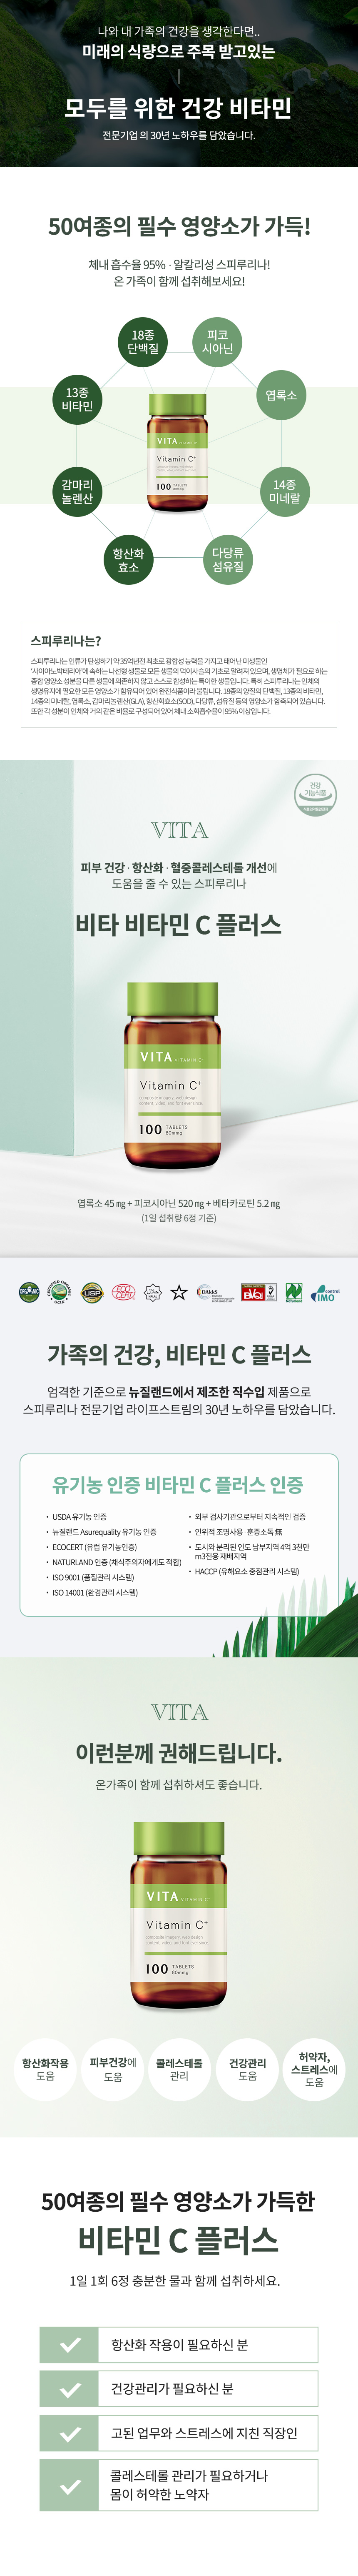
Task: Click the 스피루리나는? description box
Action: click(179, 675)
